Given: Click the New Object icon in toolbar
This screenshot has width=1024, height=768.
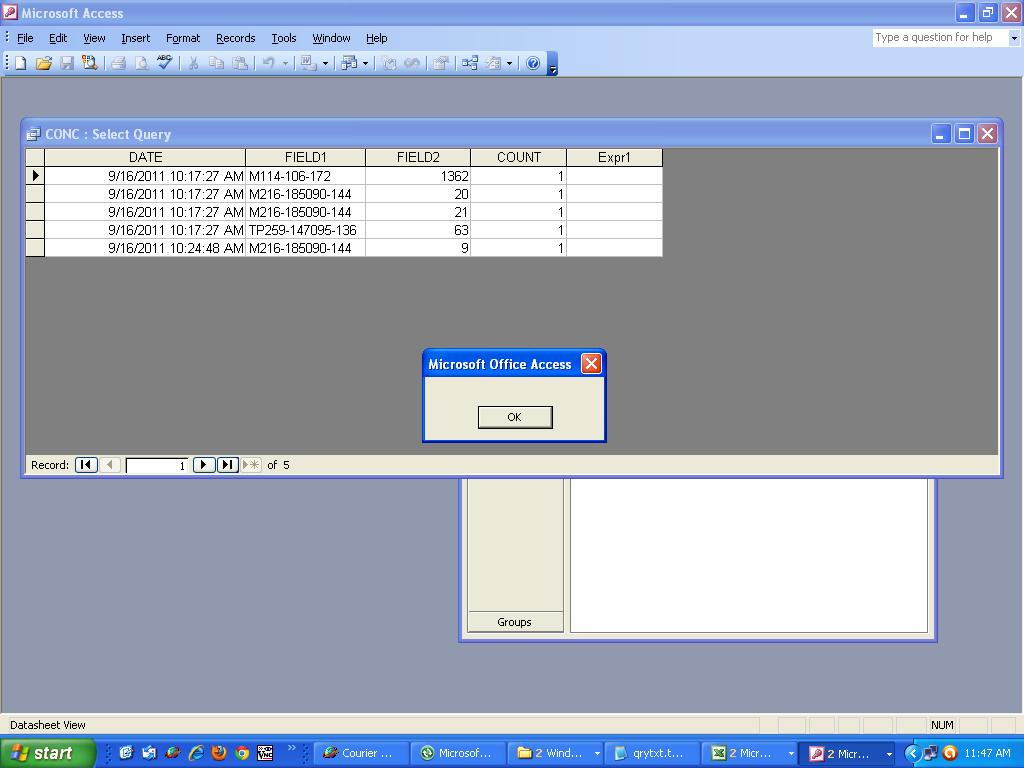Looking at the screenshot, I should click(x=494, y=63).
